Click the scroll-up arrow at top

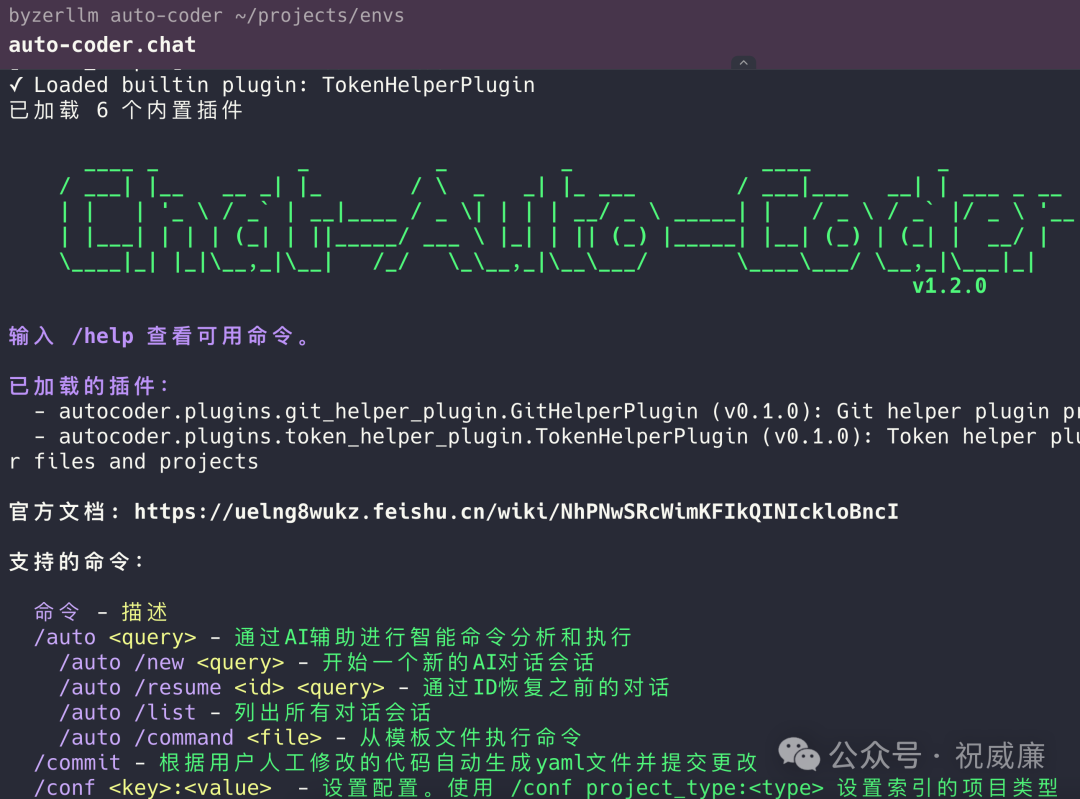click(744, 62)
